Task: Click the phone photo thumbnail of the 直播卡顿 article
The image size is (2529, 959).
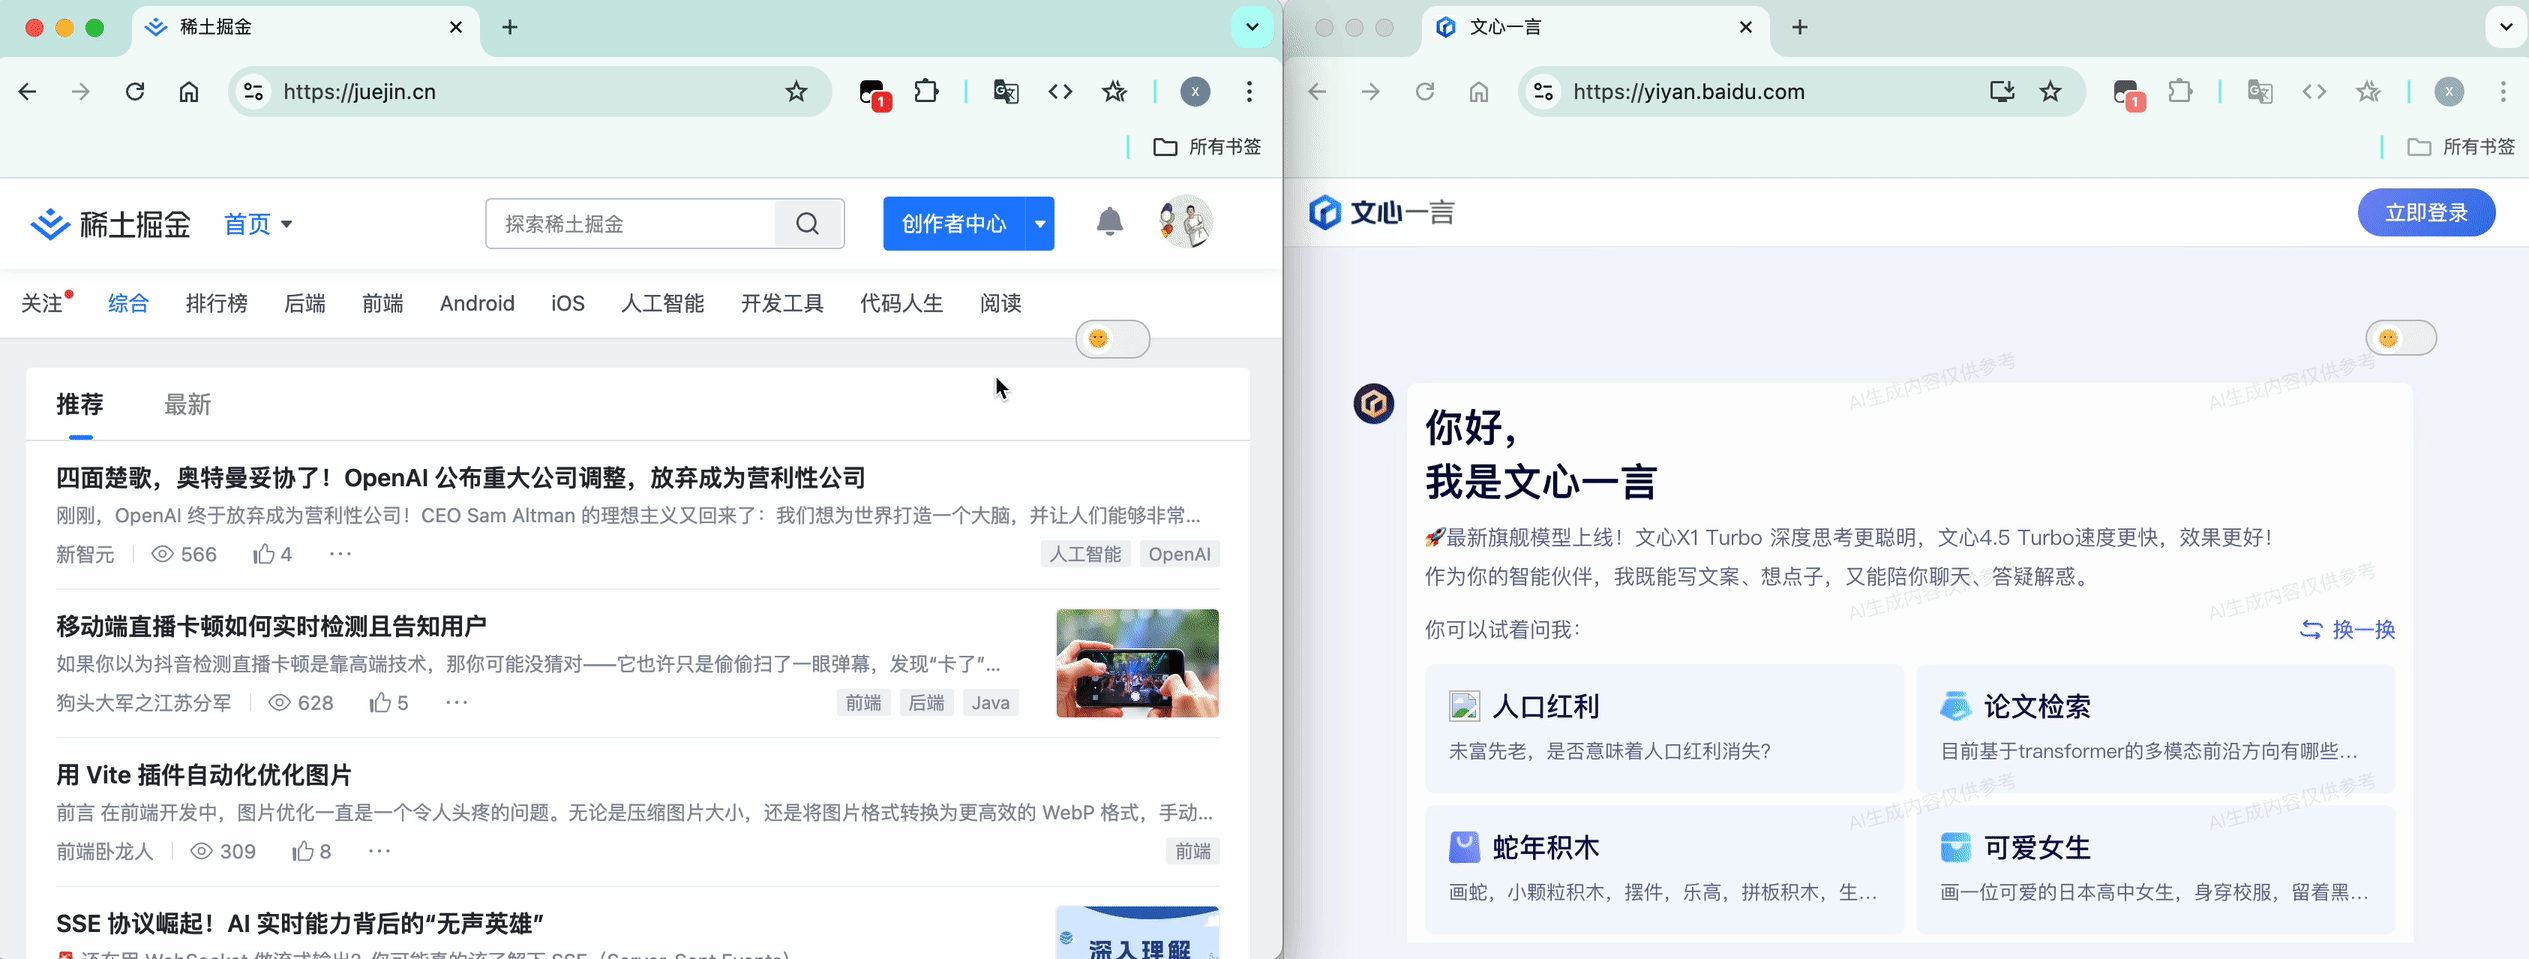Action: point(1137,663)
